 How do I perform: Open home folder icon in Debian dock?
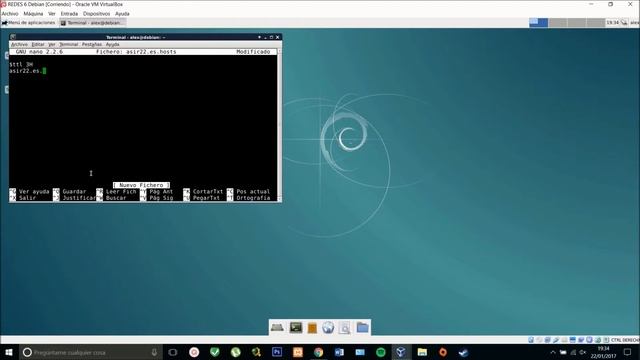362,328
